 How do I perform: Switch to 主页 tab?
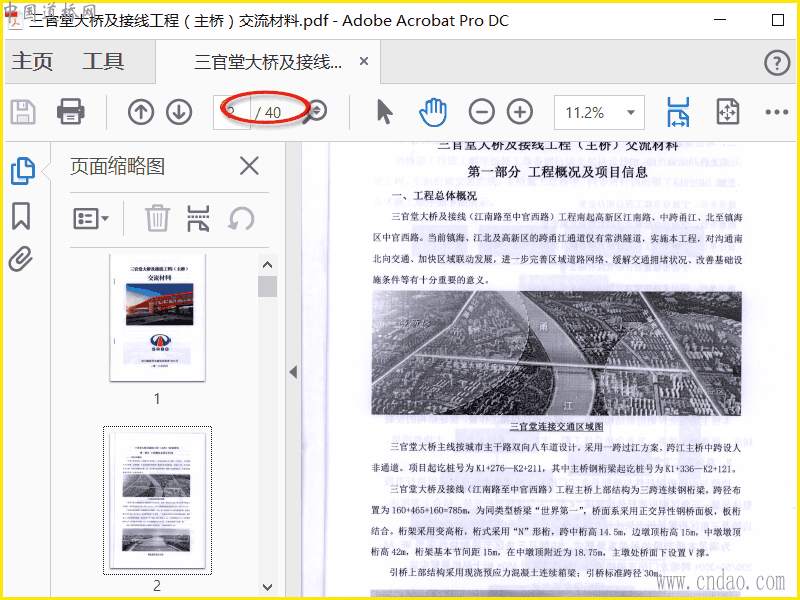pyautogui.click(x=32, y=61)
